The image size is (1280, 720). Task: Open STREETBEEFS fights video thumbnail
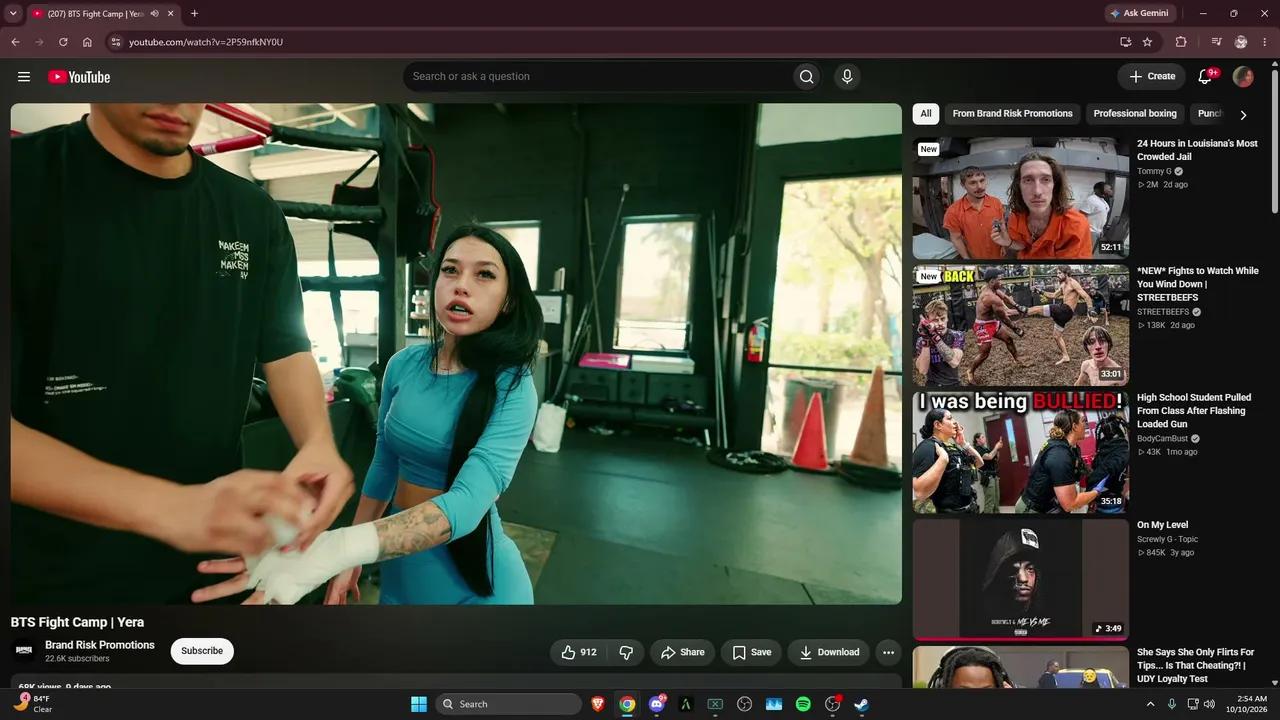[1020, 325]
